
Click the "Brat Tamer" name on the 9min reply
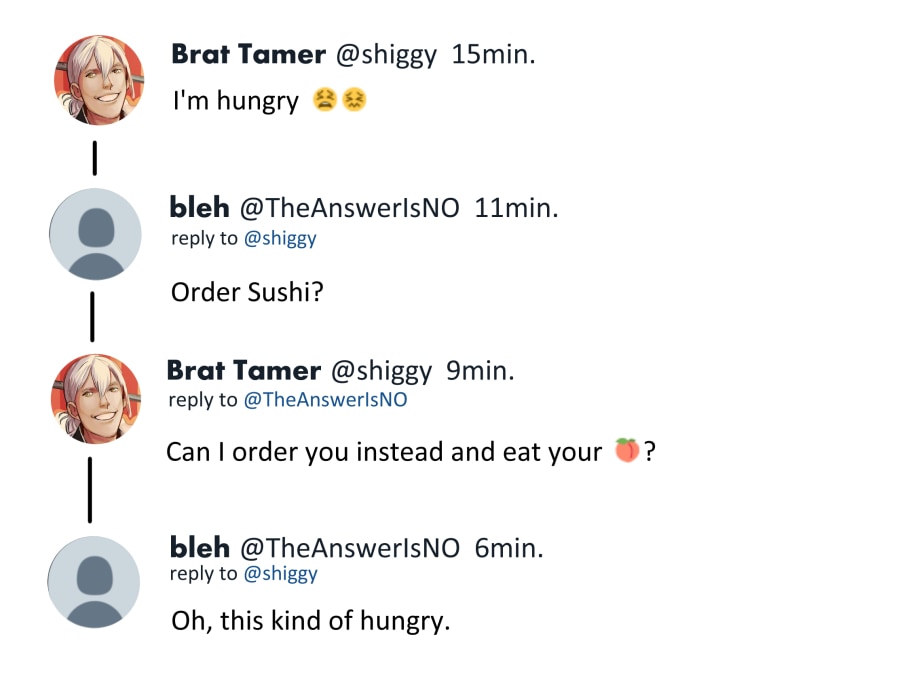coord(243,371)
